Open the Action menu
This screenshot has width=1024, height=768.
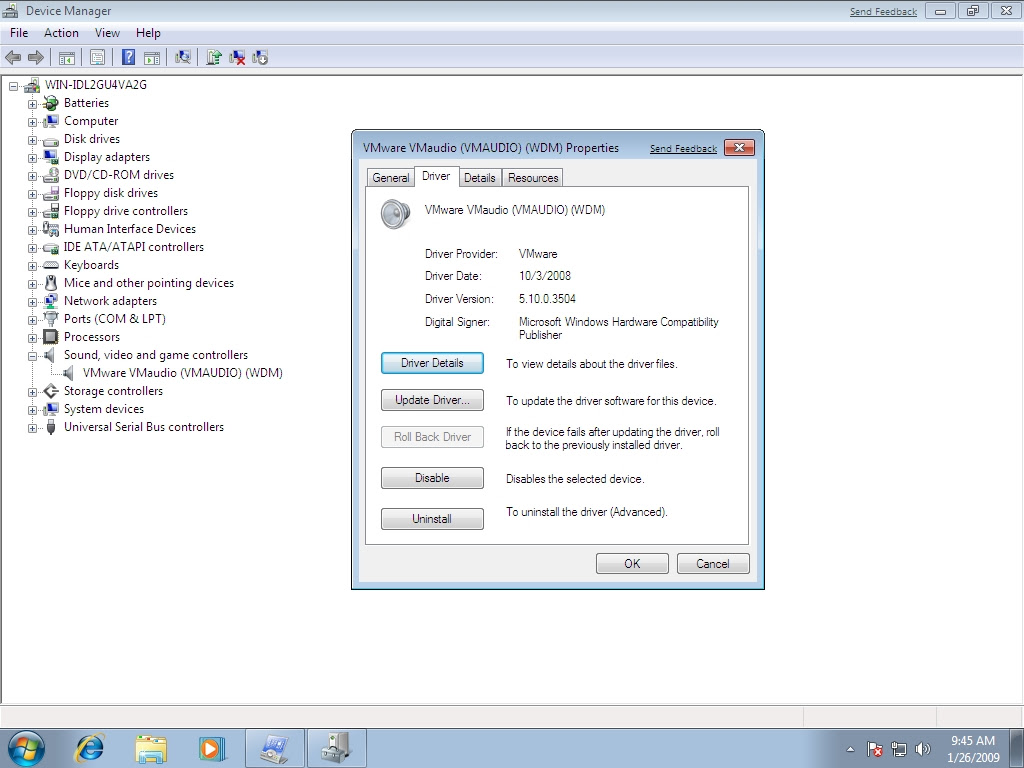61,33
